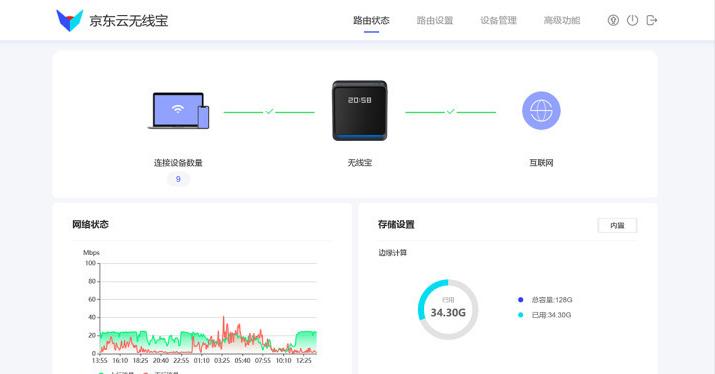Click the 已用:34.30G legend entry

pyautogui.click(x=544, y=315)
